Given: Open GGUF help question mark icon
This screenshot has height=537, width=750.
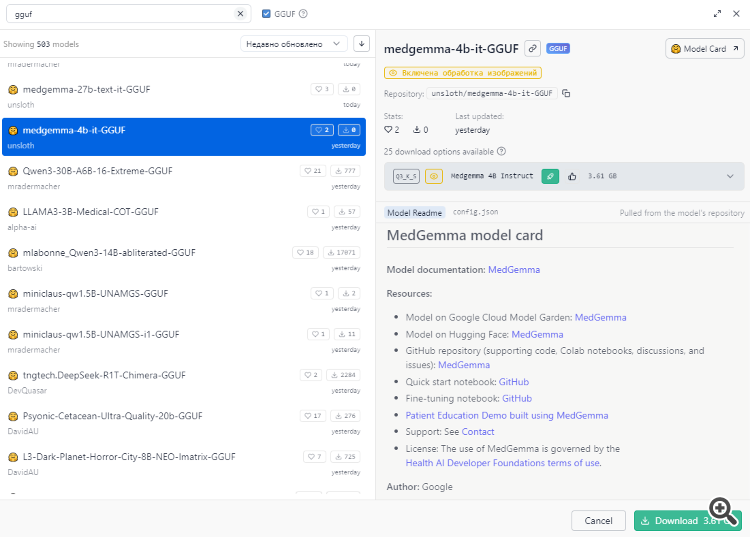Looking at the screenshot, I should [x=303, y=14].
